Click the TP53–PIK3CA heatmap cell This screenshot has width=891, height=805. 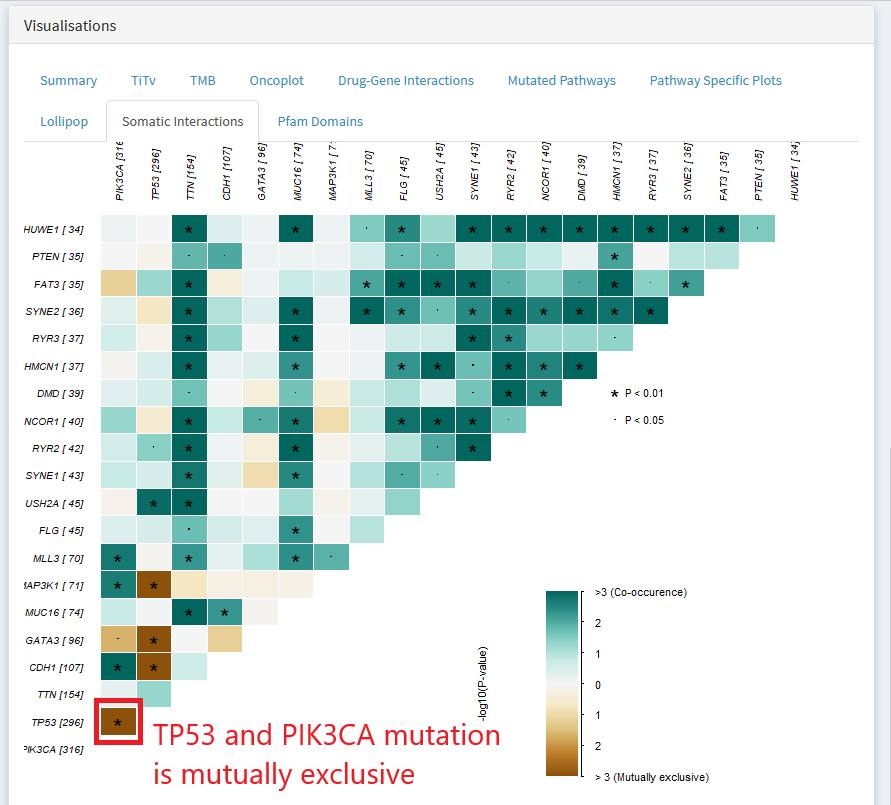[x=118, y=723]
